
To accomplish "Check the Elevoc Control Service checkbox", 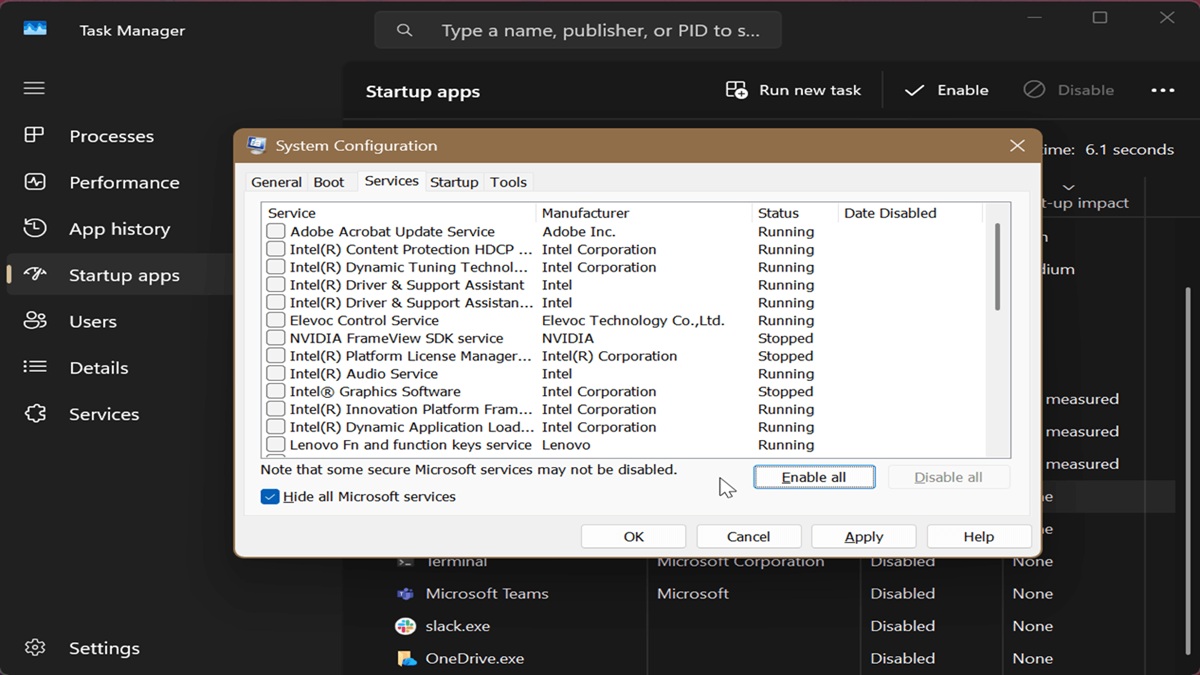I will (x=275, y=320).
